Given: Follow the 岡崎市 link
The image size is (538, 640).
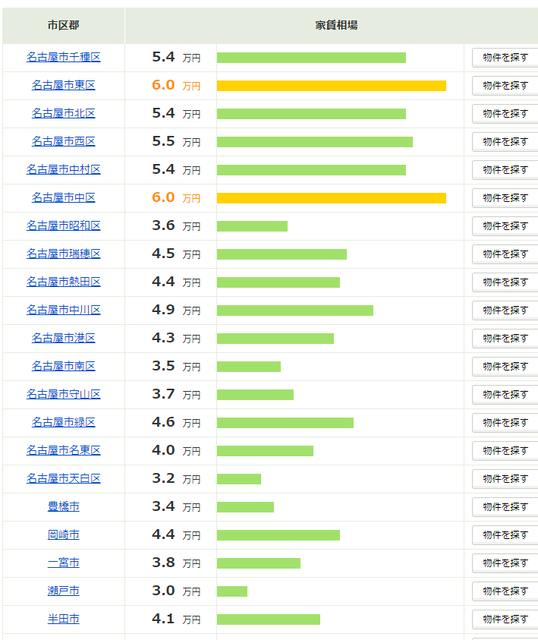Looking at the screenshot, I should click(63, 535).
